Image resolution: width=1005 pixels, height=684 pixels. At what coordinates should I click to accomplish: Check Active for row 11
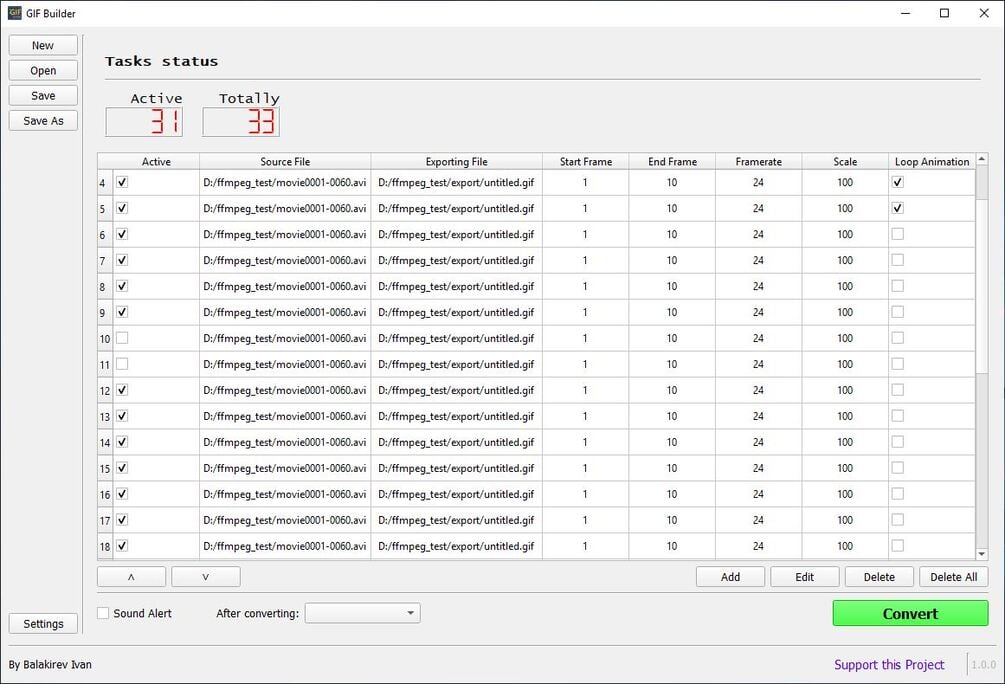coord(122,364)
